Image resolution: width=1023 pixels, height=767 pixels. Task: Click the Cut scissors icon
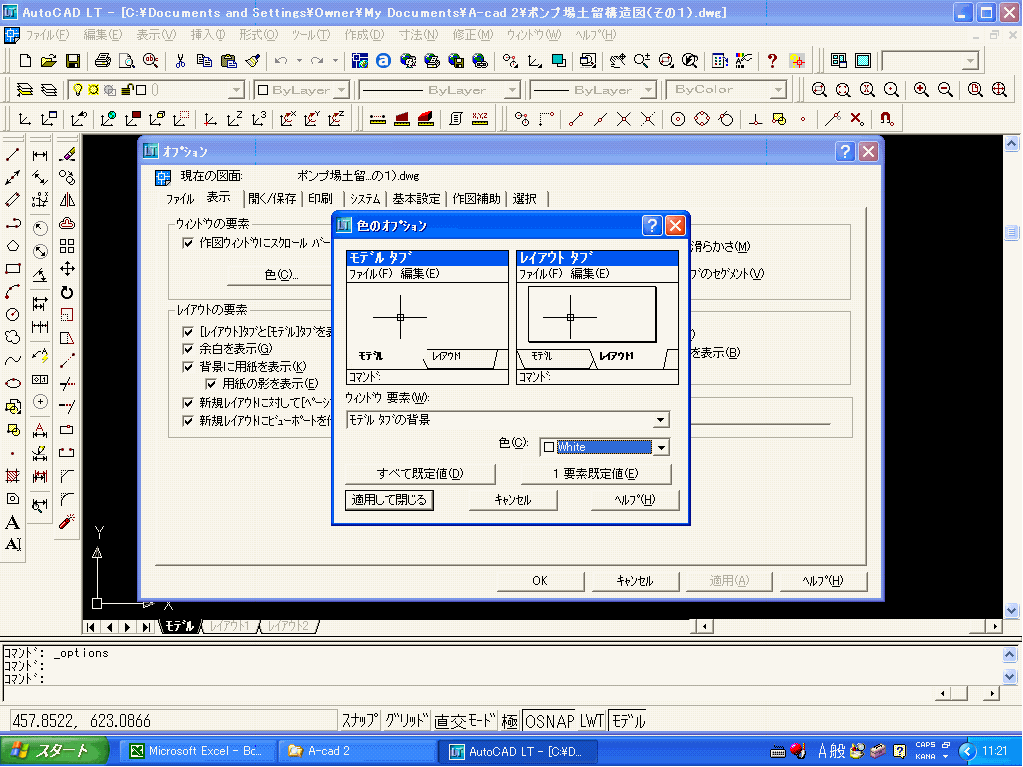coord(180,61)
